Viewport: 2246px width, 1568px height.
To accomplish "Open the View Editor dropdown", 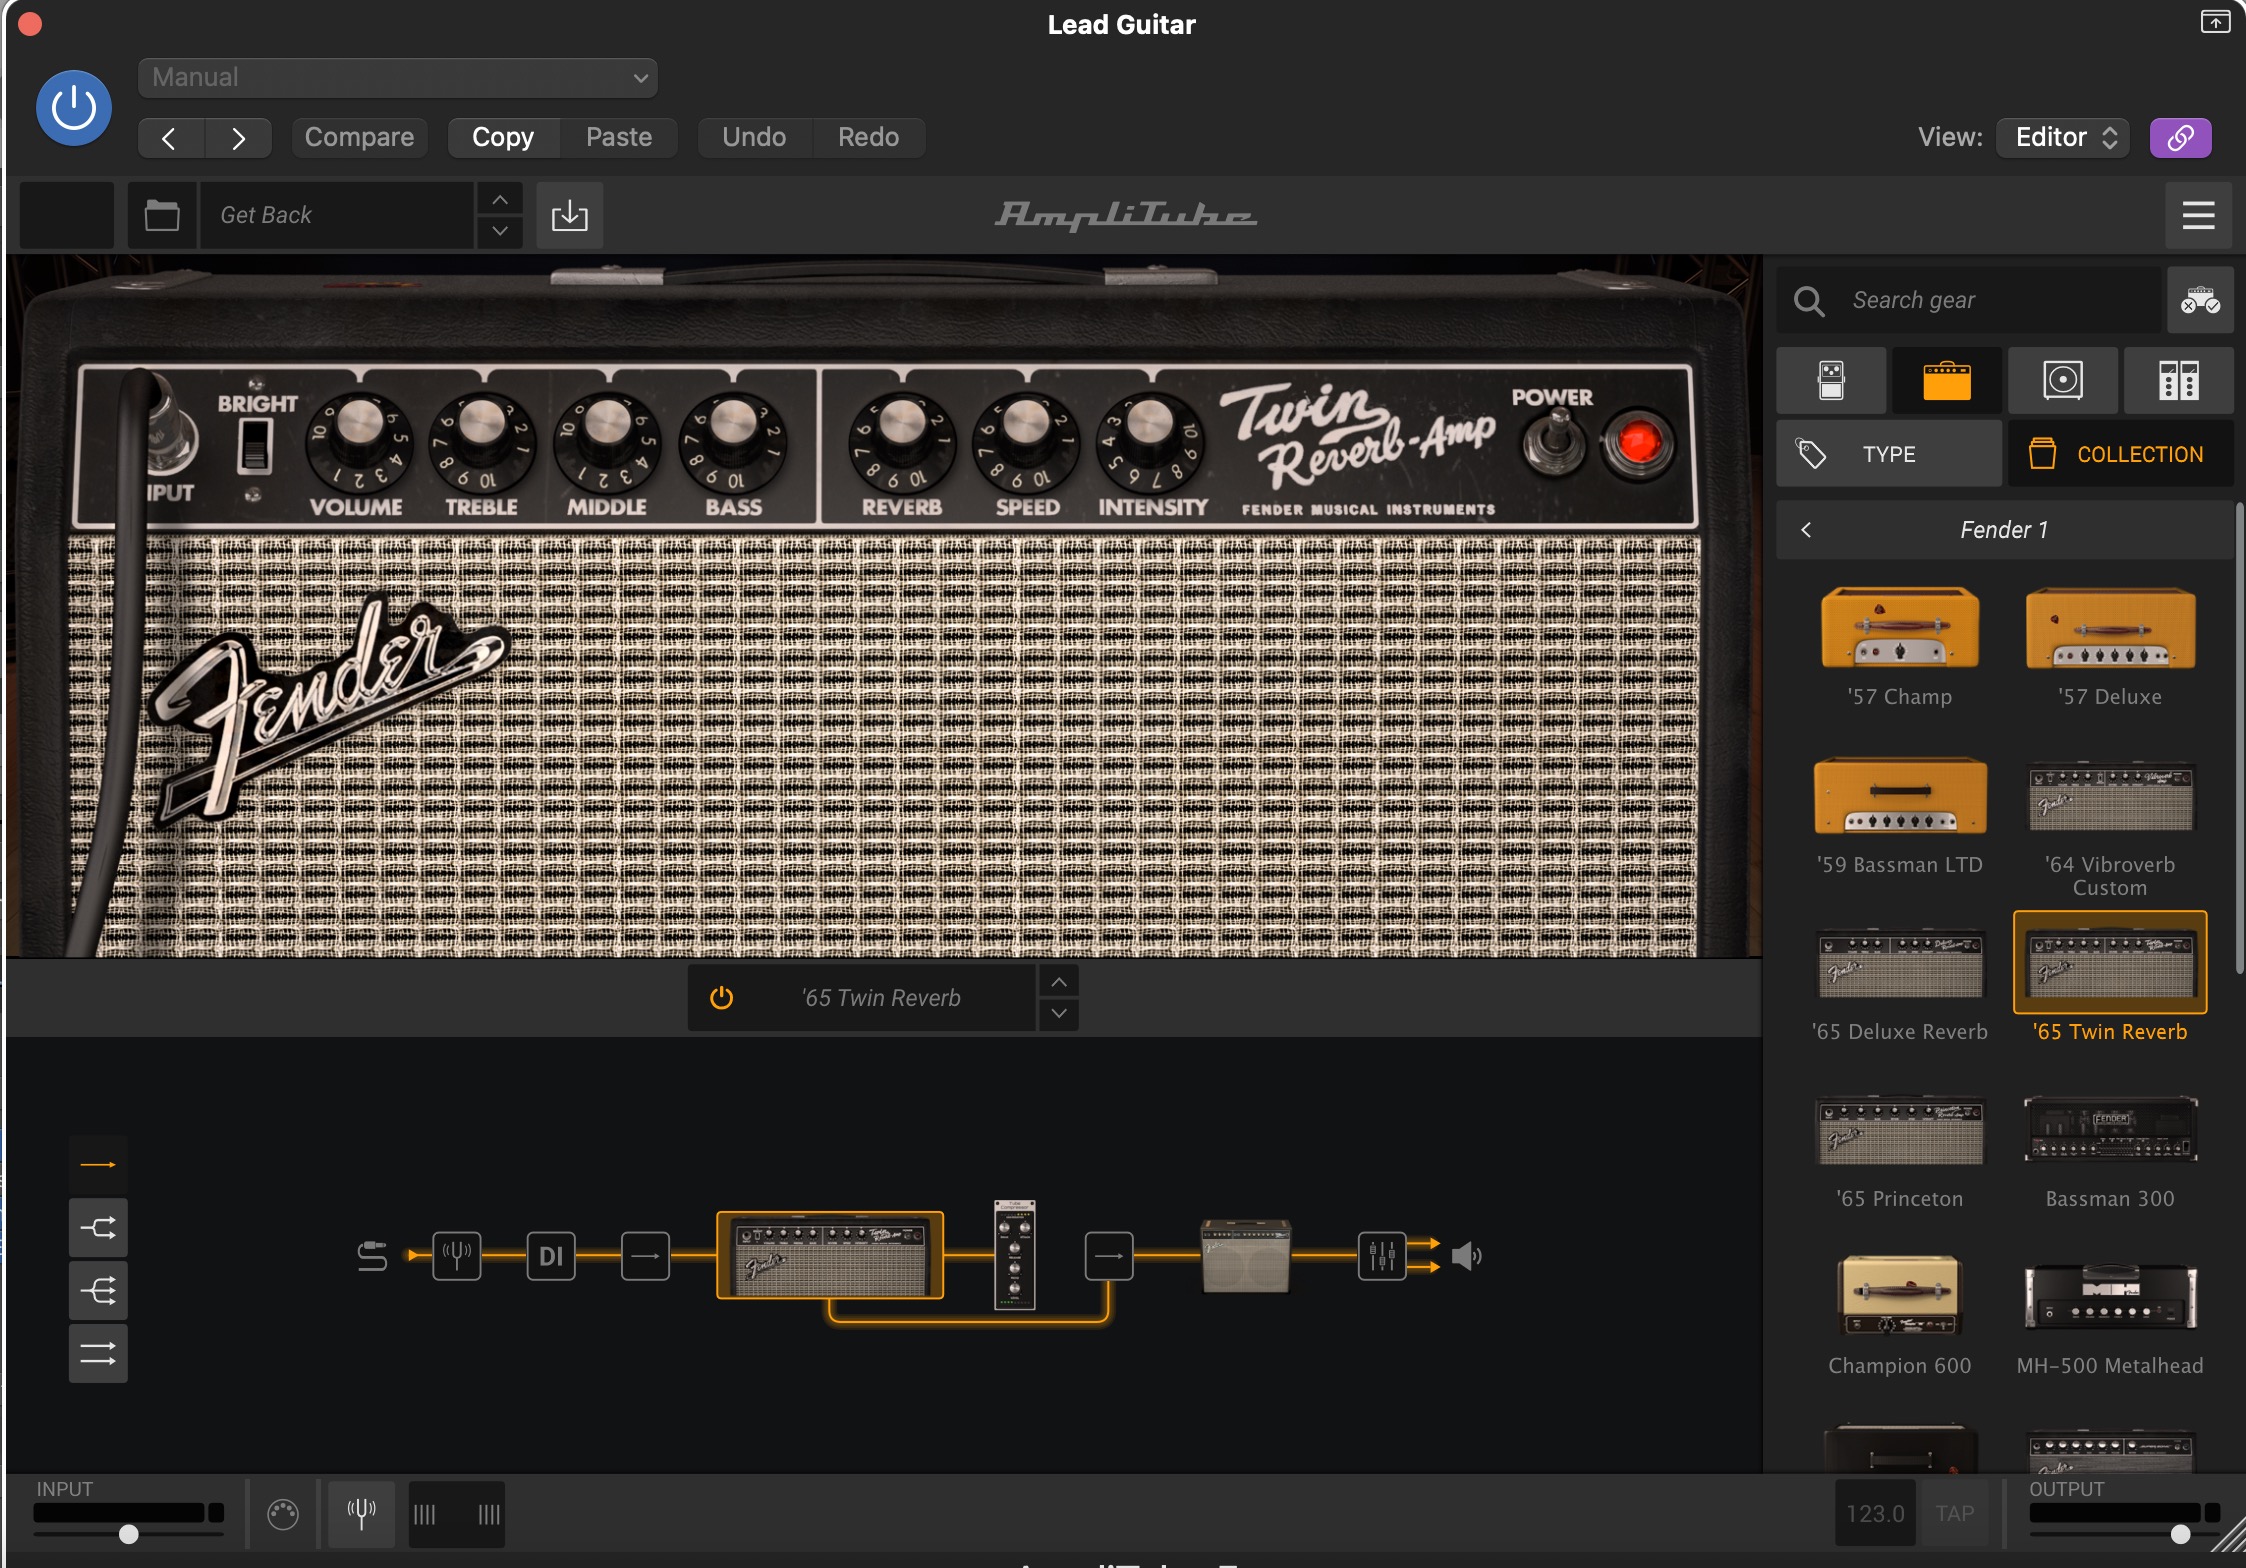I will [x=2062, y=138].
